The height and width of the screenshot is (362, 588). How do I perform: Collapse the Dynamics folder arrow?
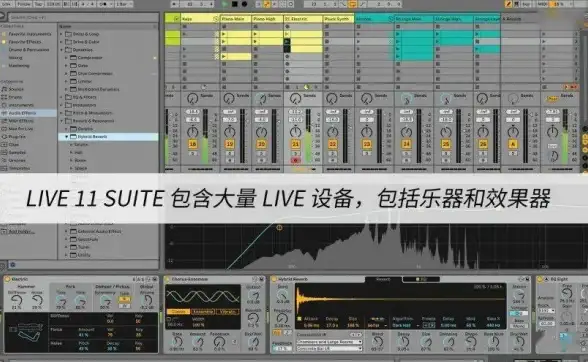pyautogui.click(x=61, y=50)
